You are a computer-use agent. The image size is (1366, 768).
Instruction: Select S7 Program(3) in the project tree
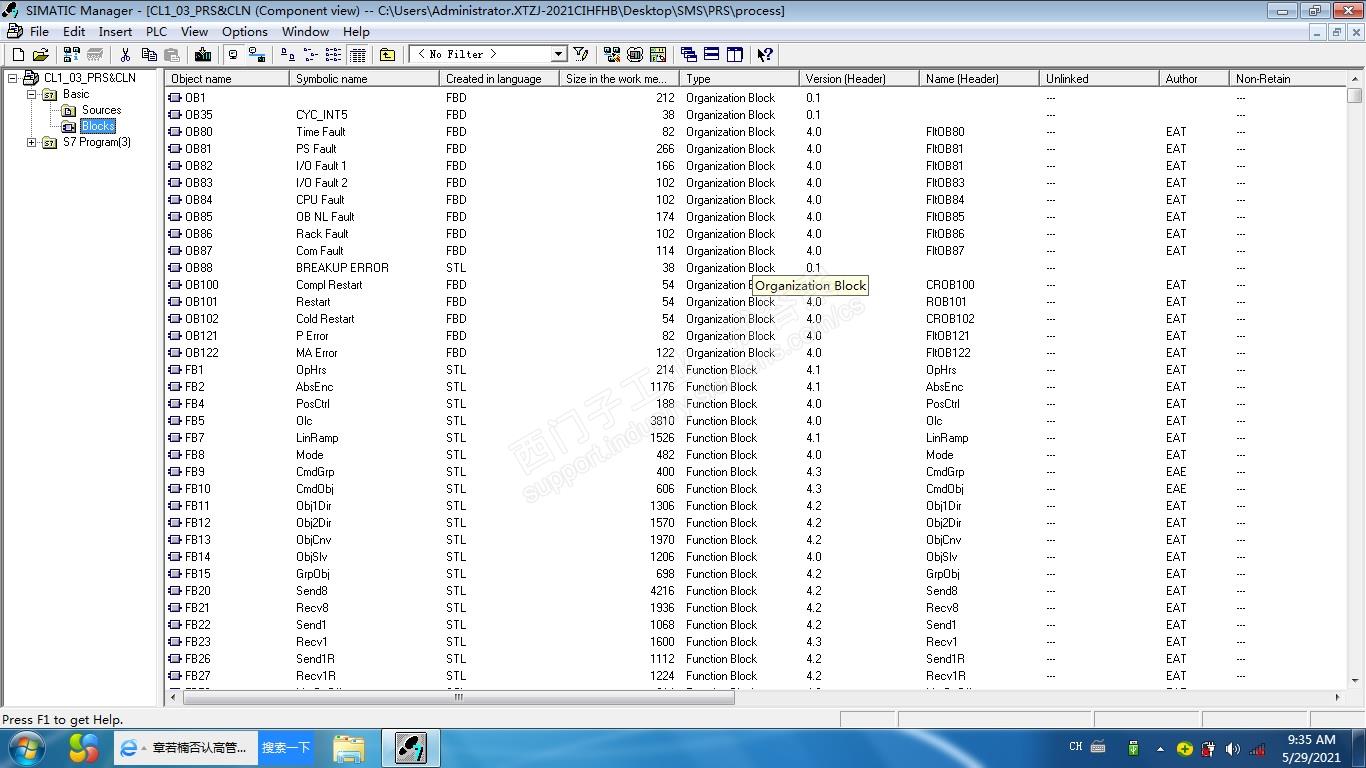pyautogui.click(x=97, y=142)
